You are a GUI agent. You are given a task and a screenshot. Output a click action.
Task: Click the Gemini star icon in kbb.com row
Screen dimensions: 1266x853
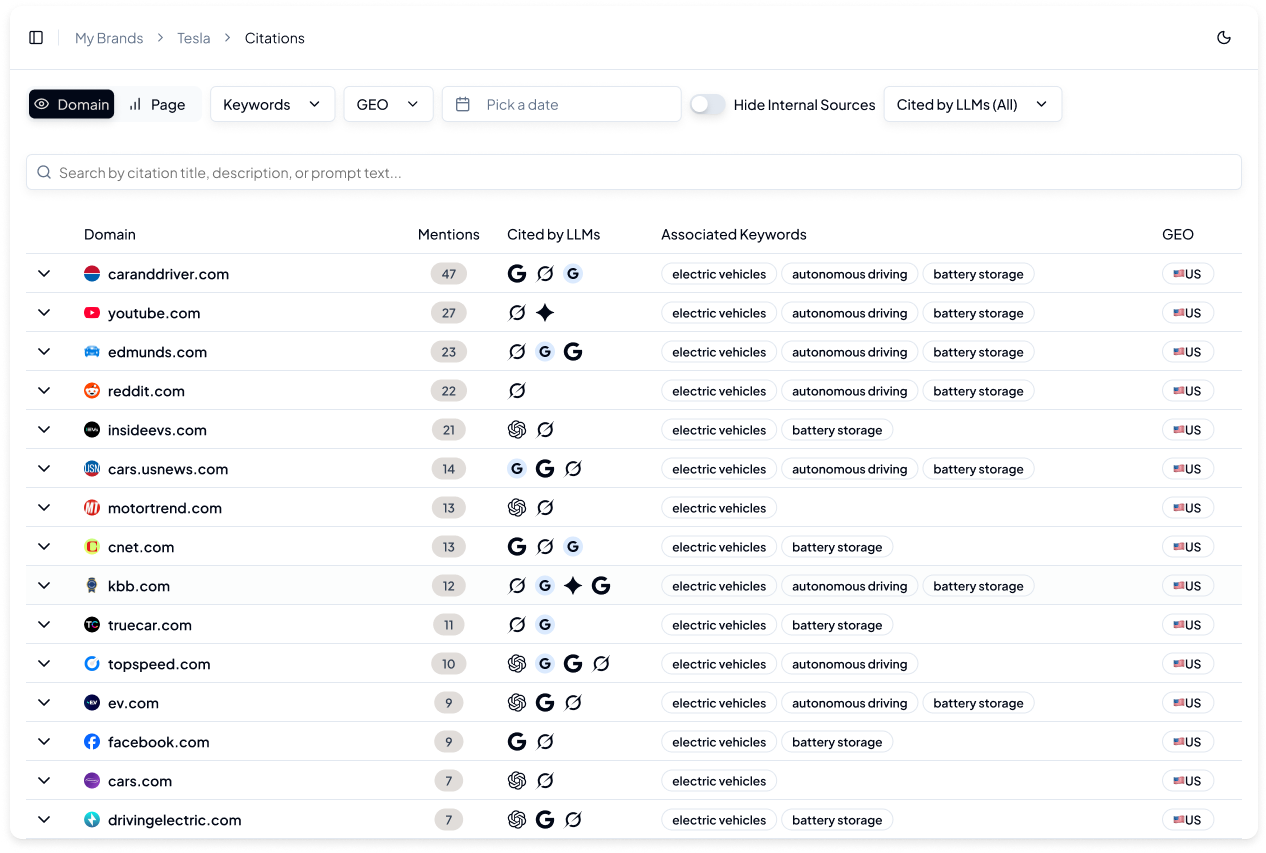(x=573, y=586)
